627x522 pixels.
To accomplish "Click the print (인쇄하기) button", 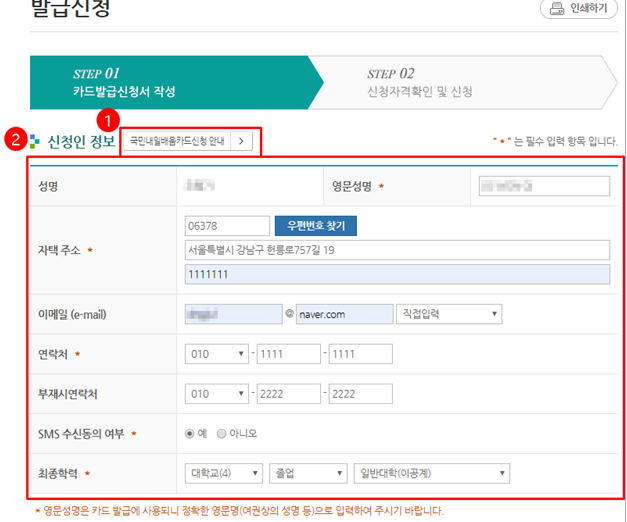I will [x=579, y=8].
